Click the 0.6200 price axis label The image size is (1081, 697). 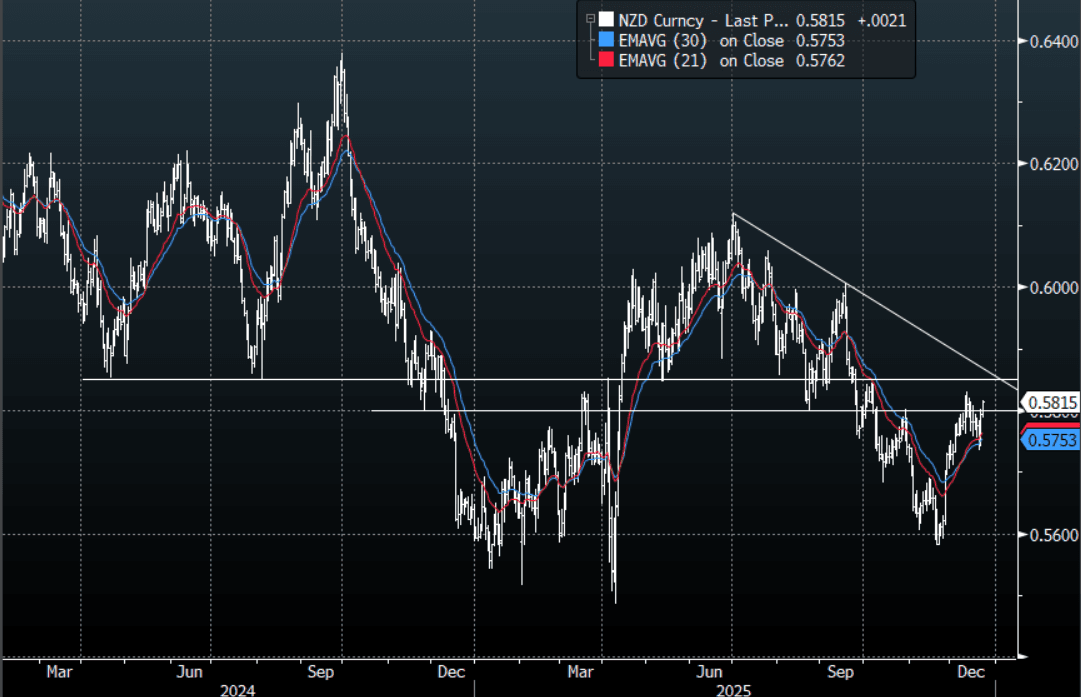[x=1053, y=164]
